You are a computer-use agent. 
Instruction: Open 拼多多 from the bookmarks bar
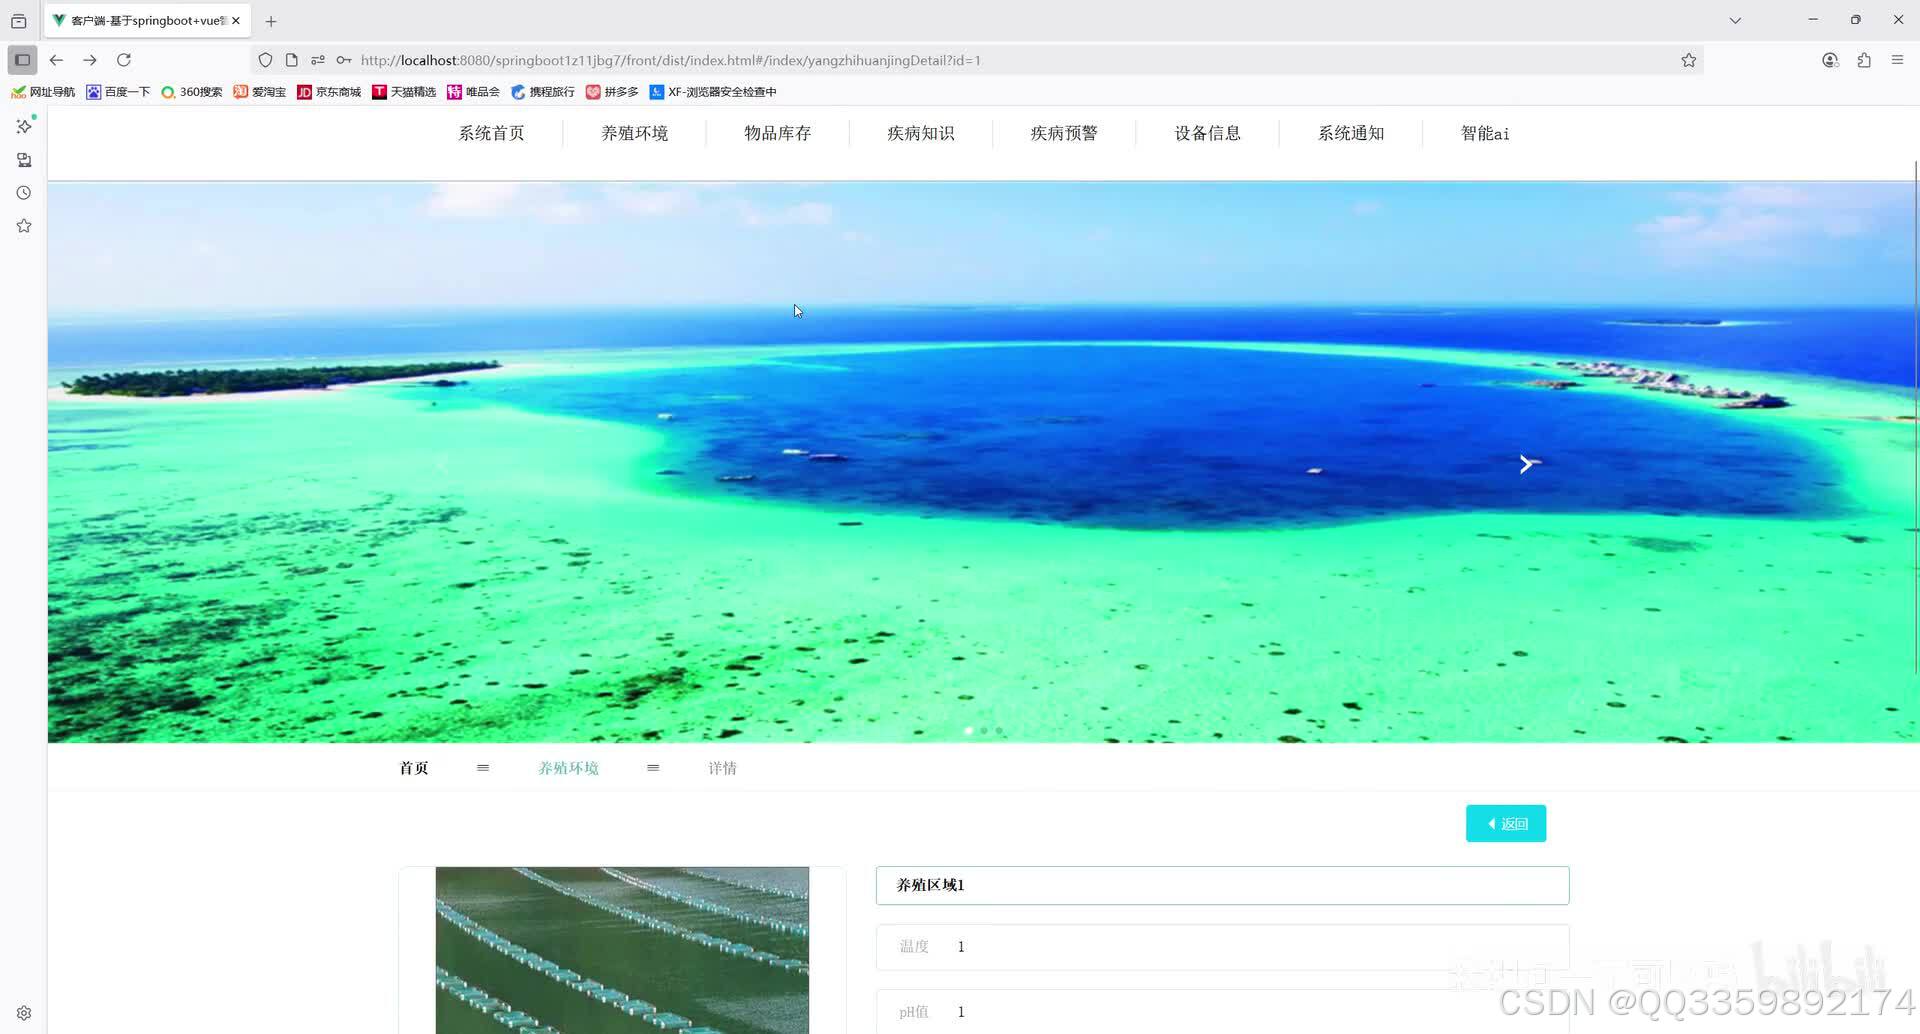point(614,91)
